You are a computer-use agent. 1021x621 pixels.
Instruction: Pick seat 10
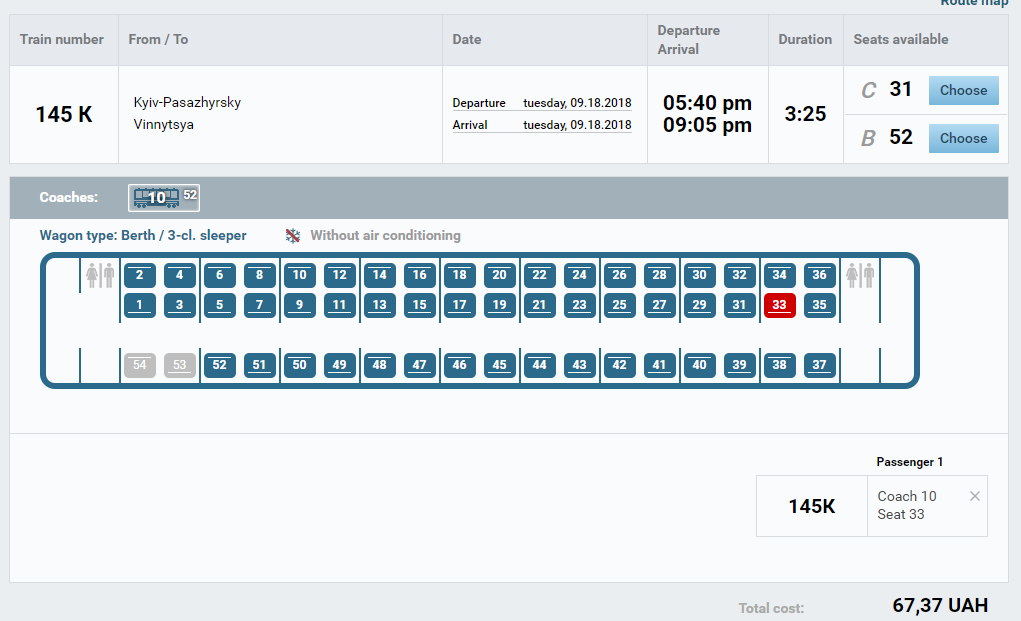pyautogui.click(x=300, y=275)
